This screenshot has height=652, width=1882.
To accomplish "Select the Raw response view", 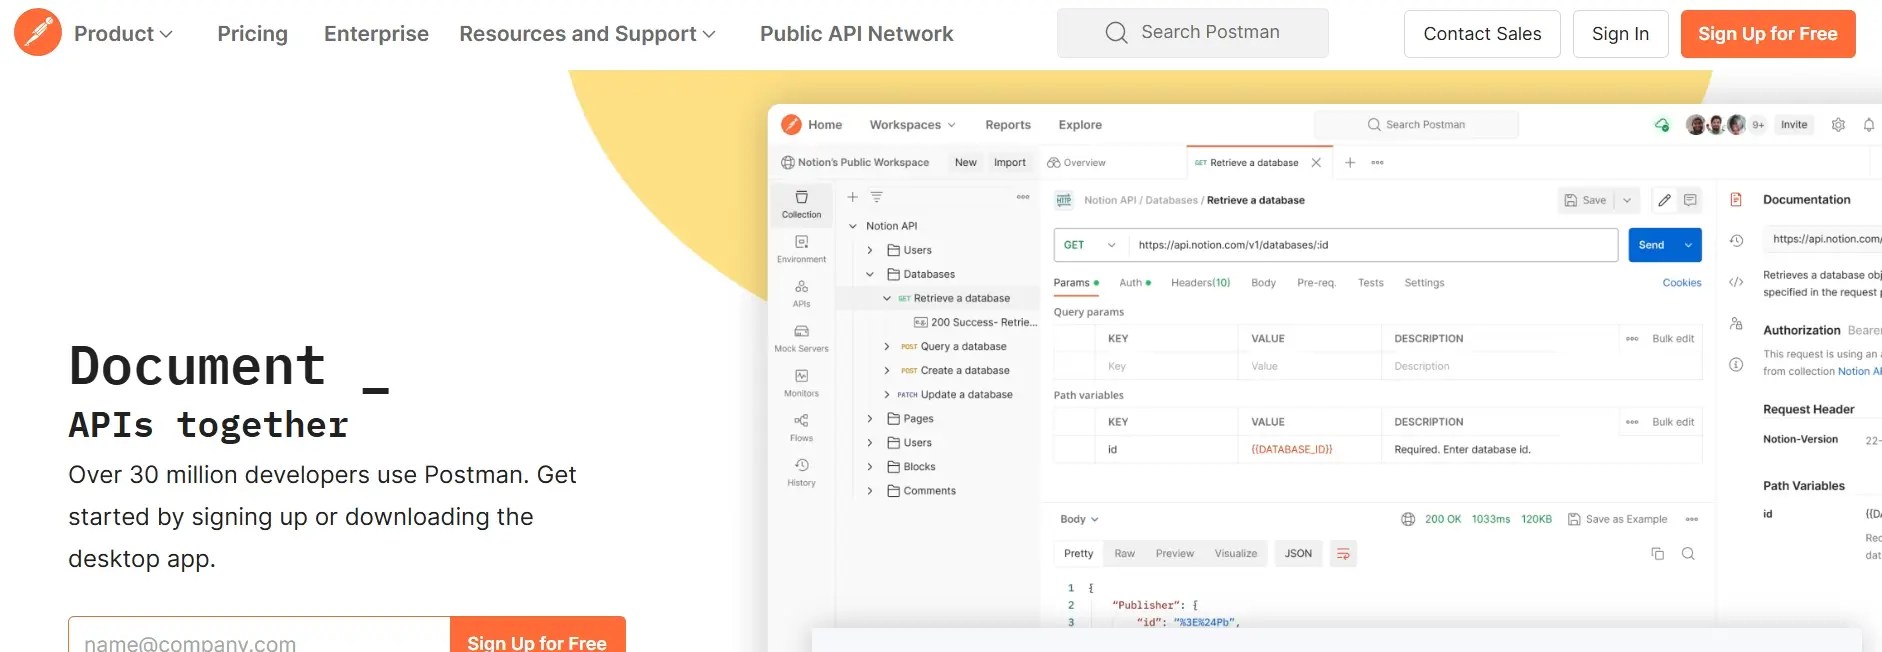I will click(1124, 553).
